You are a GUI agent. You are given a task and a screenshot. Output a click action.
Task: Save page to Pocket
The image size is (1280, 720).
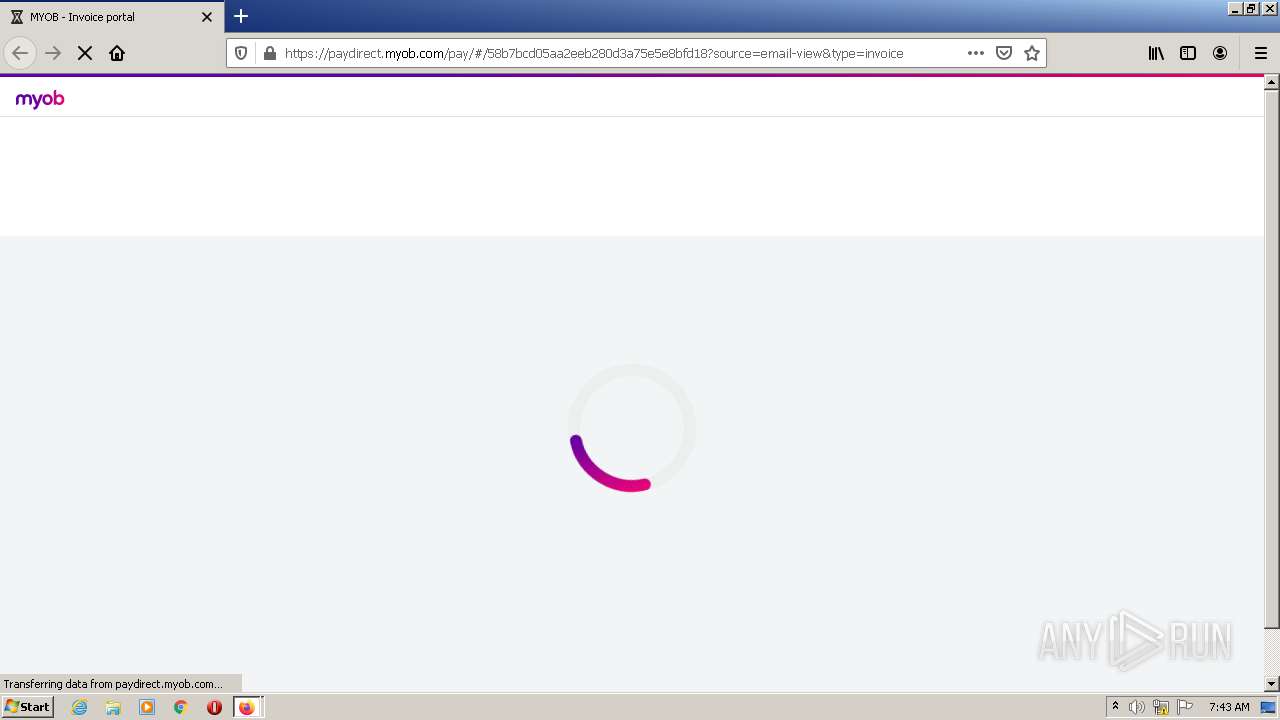pos(1004,53)
